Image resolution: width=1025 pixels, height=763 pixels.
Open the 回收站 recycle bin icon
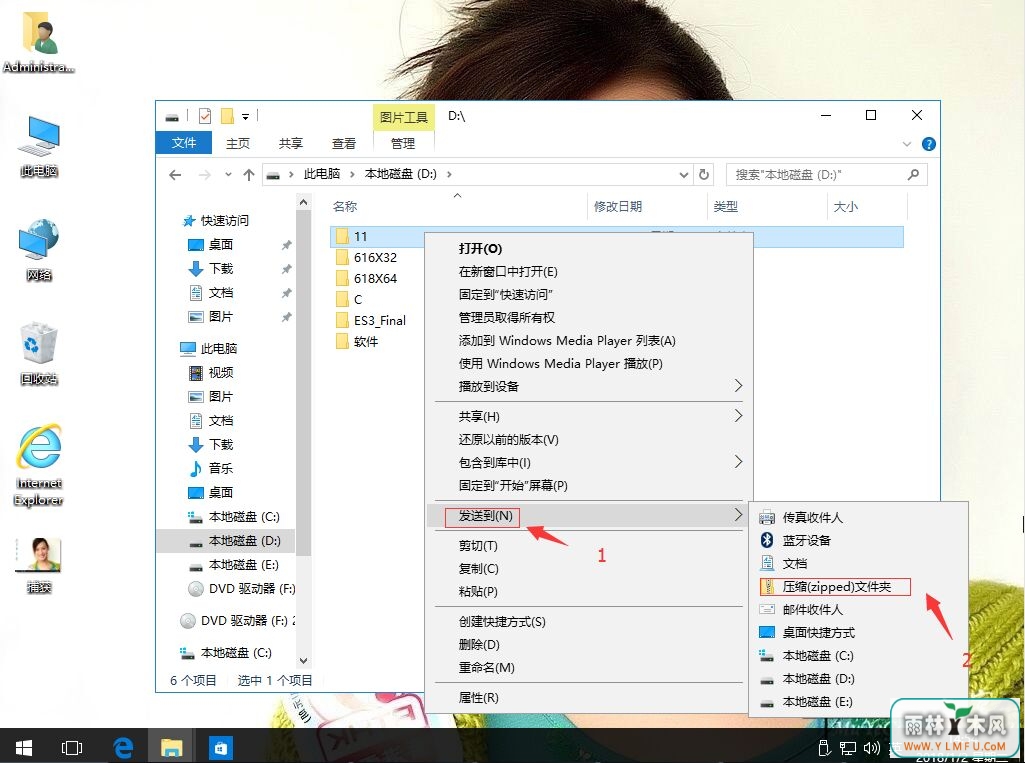39,354
